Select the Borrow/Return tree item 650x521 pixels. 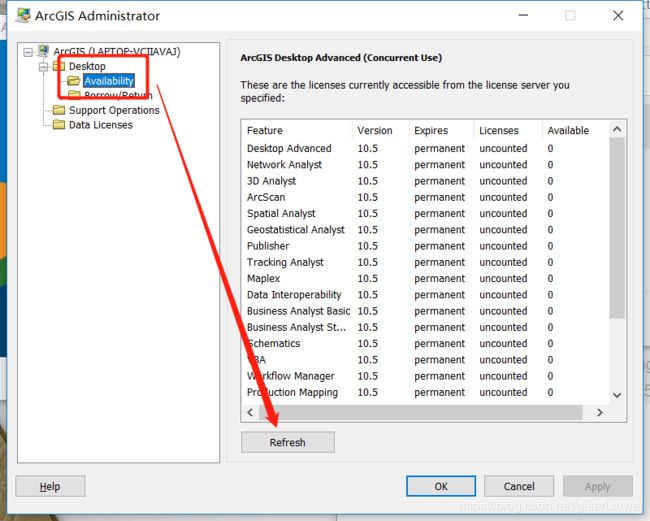pyautogui.click(x=118, y=95)
